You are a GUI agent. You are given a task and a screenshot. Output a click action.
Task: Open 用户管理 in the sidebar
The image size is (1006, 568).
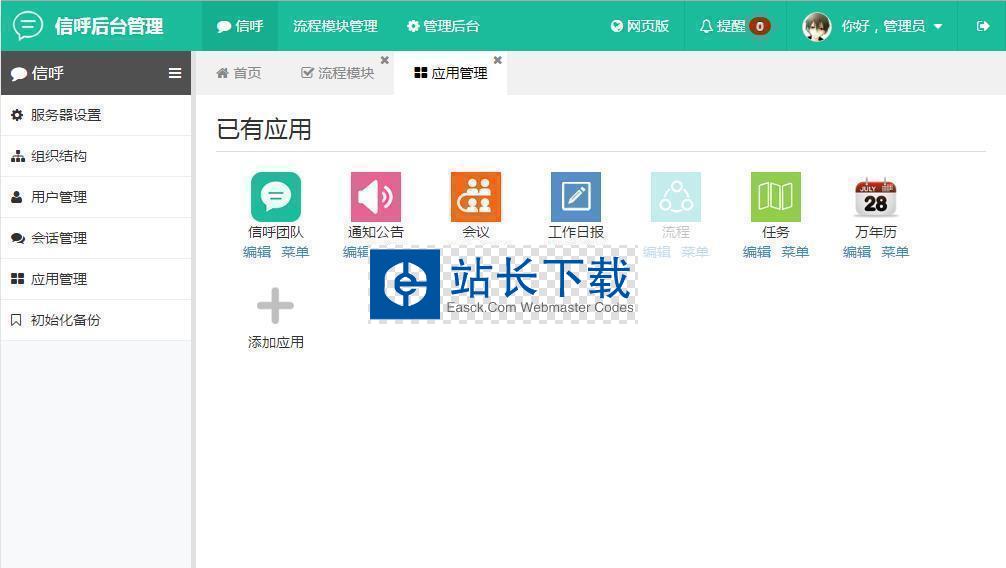coord(59,197)
